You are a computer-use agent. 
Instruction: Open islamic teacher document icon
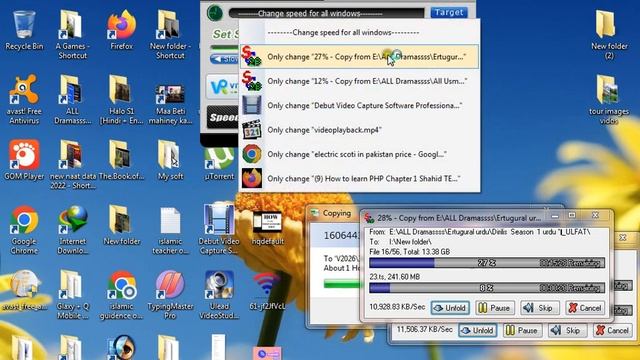point(170,230)
